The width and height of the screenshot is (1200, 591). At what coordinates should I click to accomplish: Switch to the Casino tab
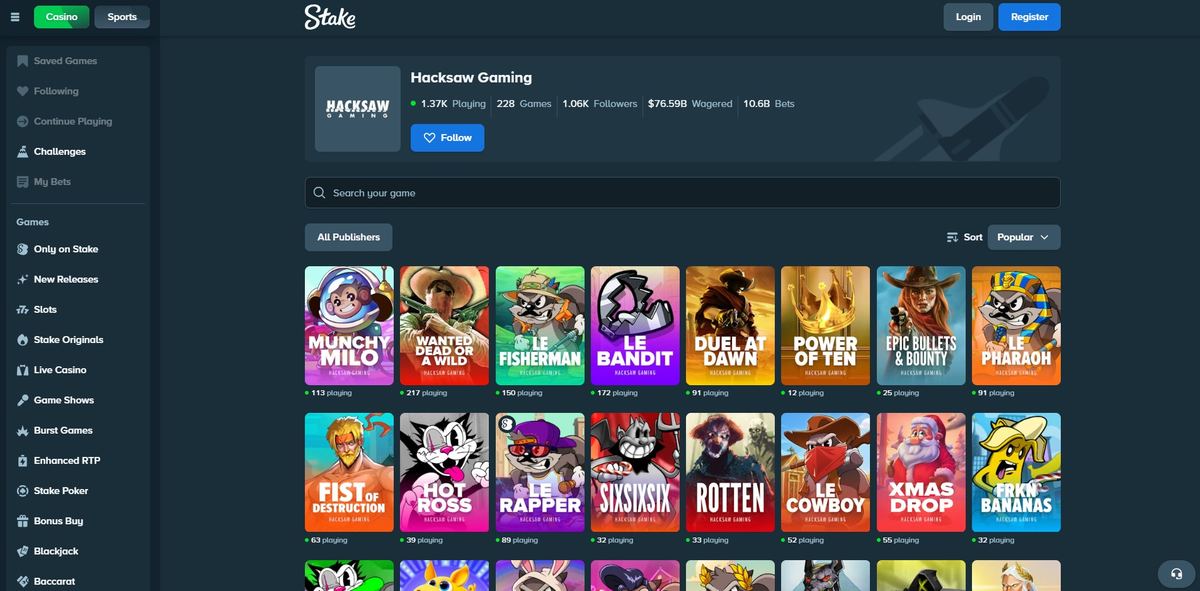point(61,17)
